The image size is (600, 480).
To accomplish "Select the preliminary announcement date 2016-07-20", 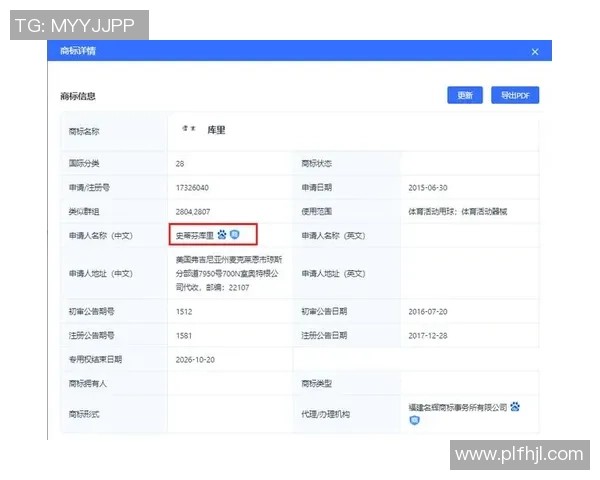I will 428,312.
